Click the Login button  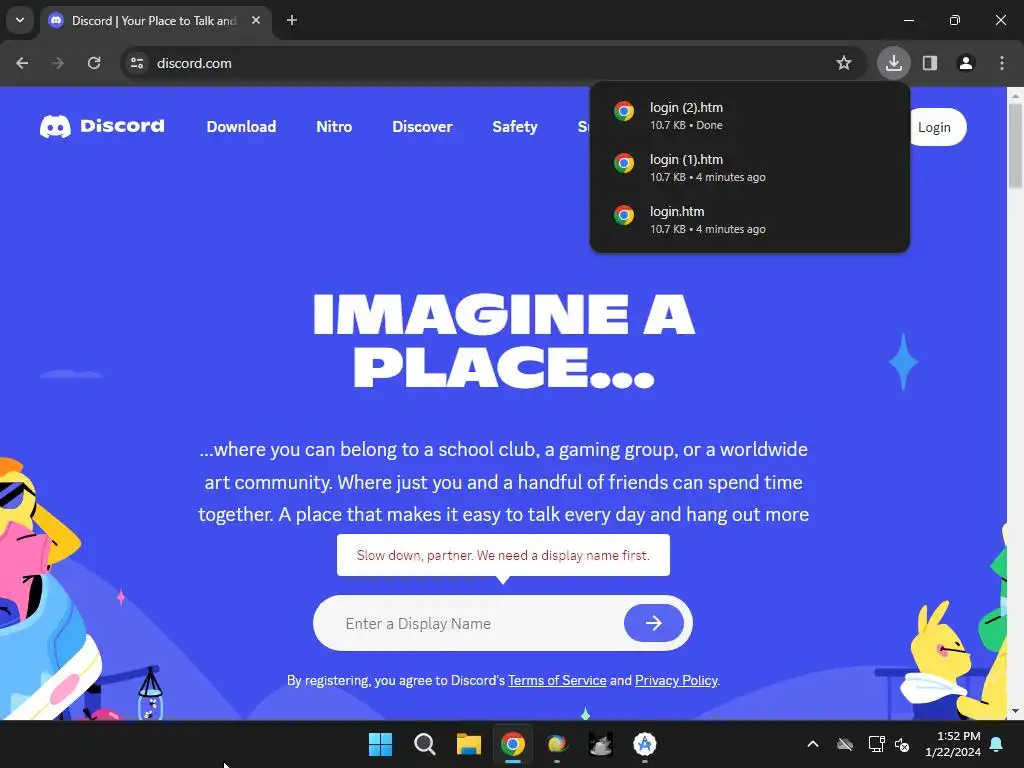pos(934,127)
